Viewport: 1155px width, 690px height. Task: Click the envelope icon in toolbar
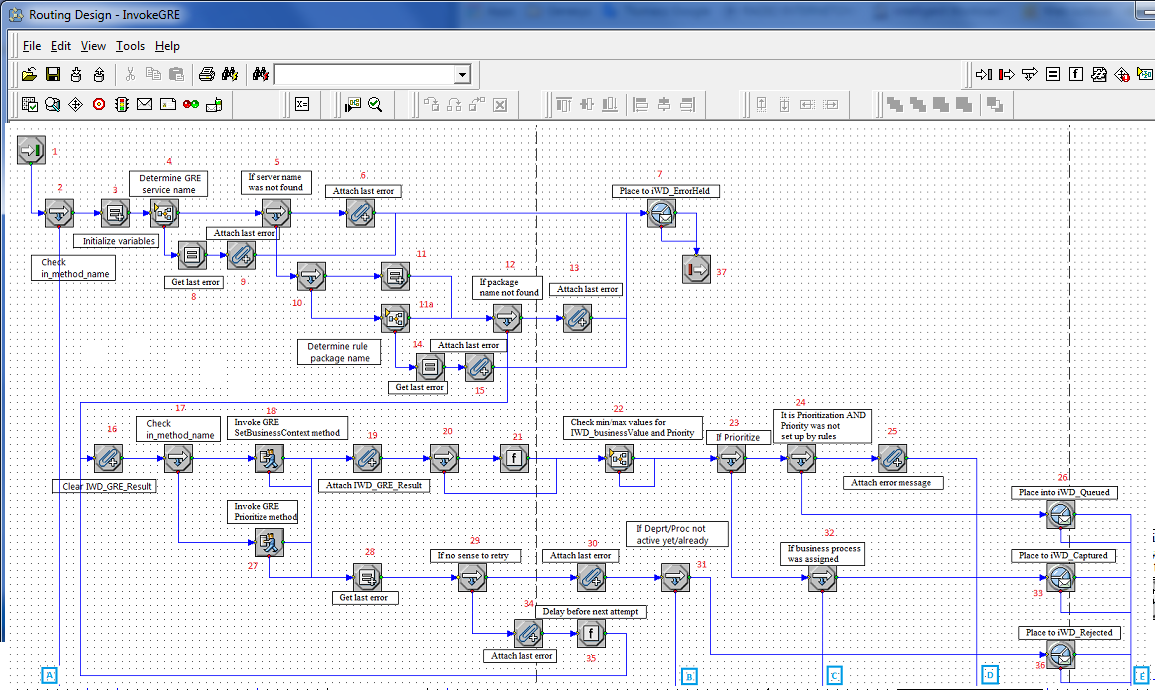tap(145, 104)
